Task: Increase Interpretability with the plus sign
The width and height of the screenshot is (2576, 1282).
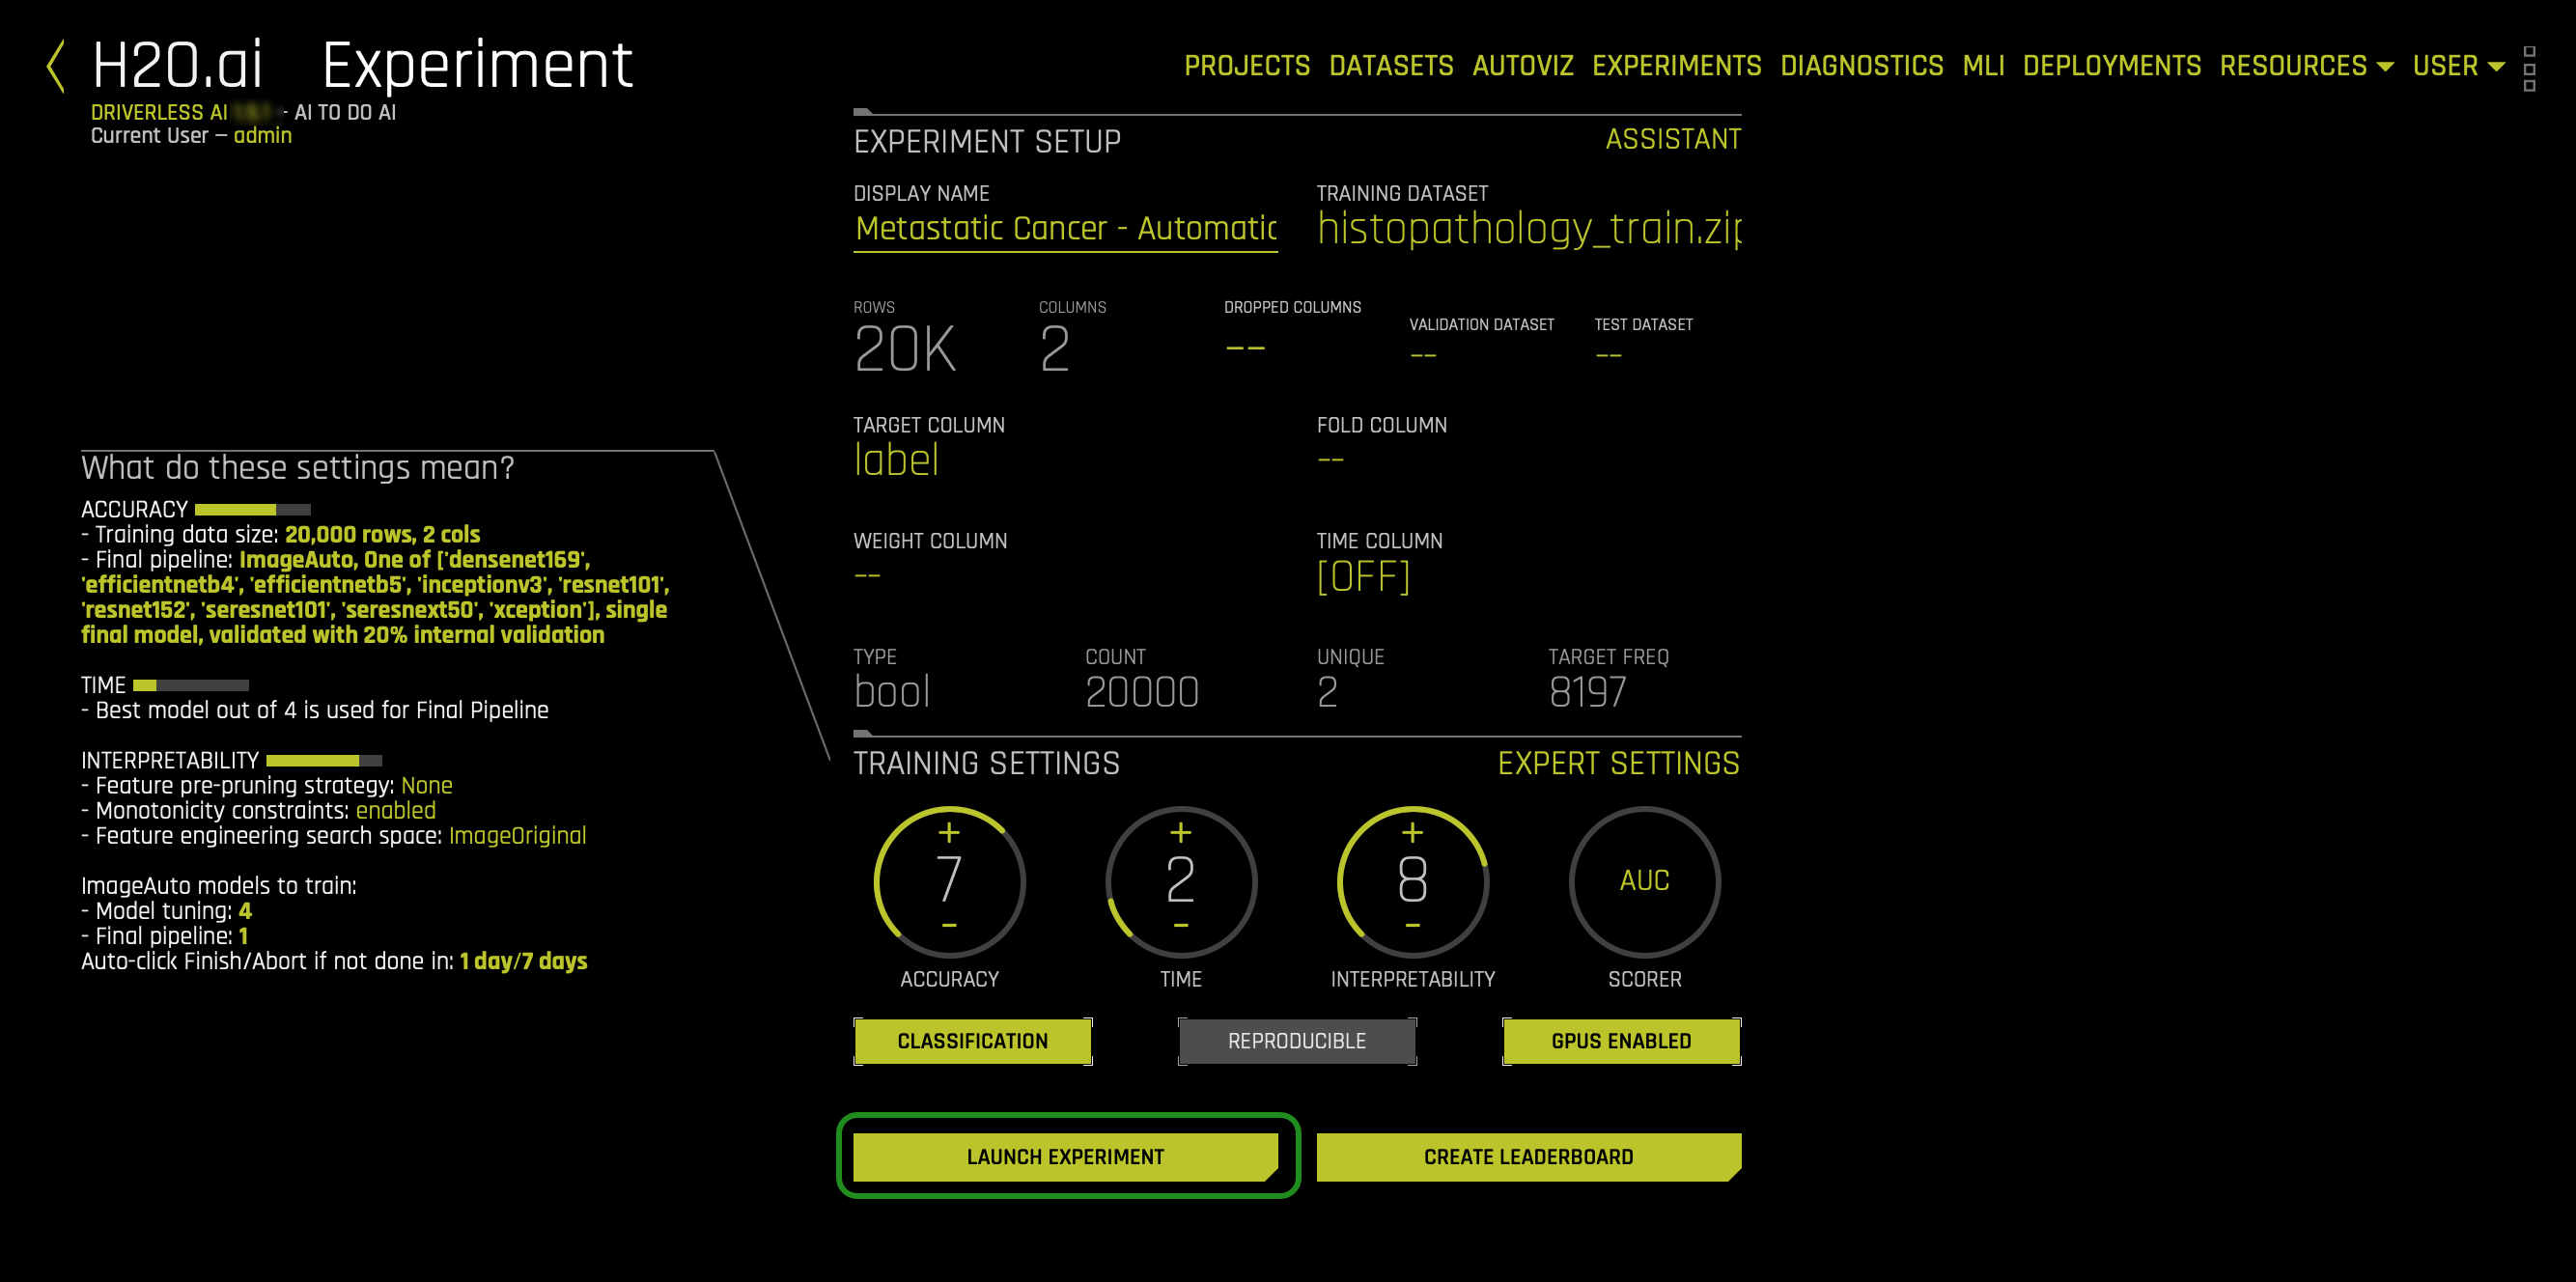Action: click(1412, 832)
